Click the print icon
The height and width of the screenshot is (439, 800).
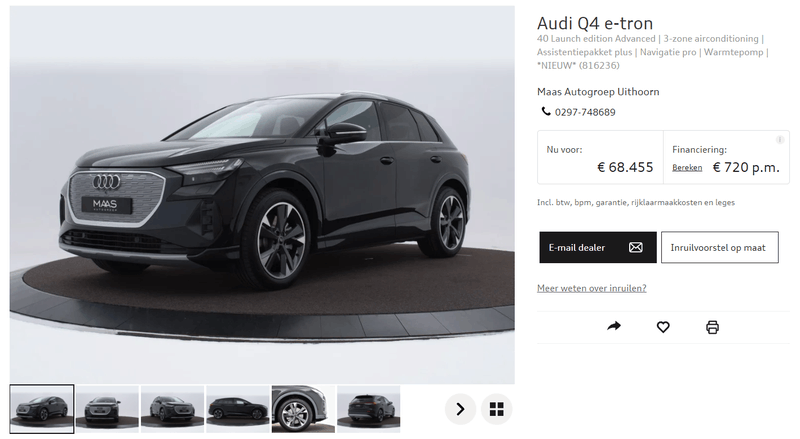712,327
